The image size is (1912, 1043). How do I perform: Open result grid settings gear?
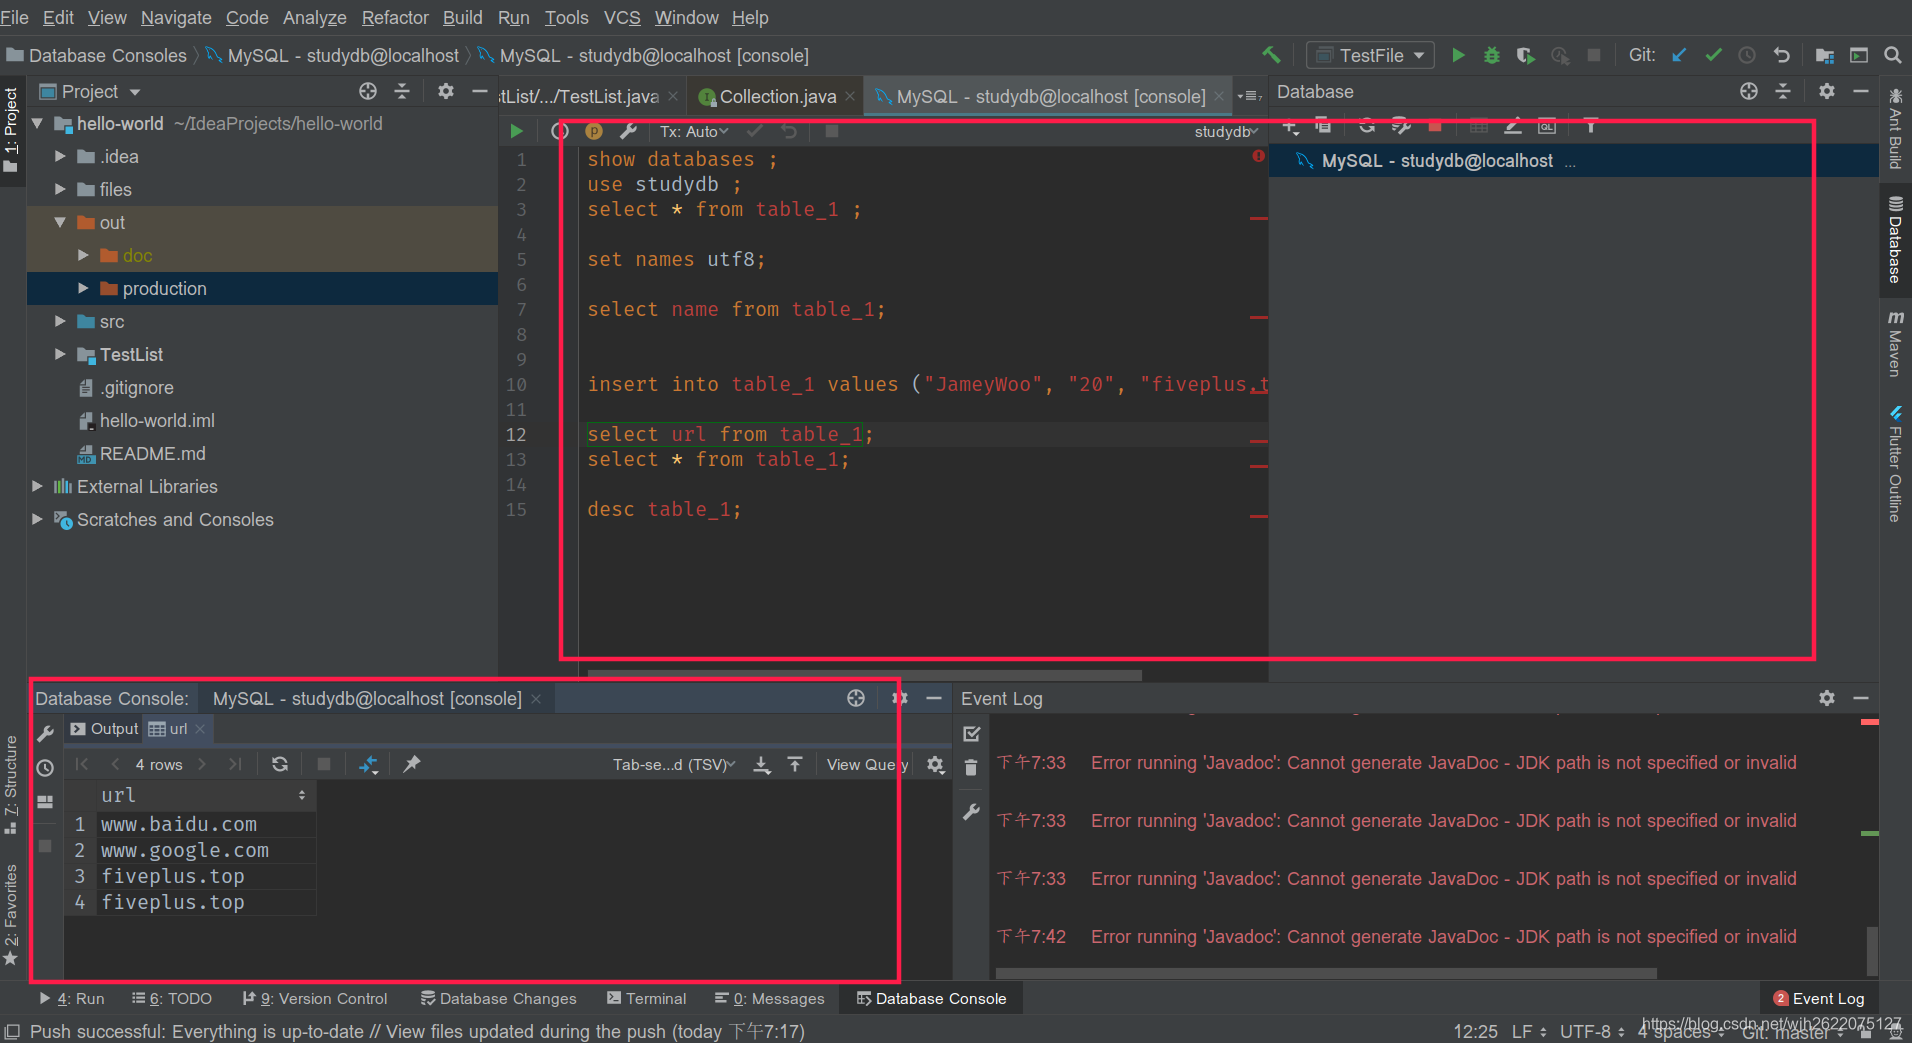[935, 764]
